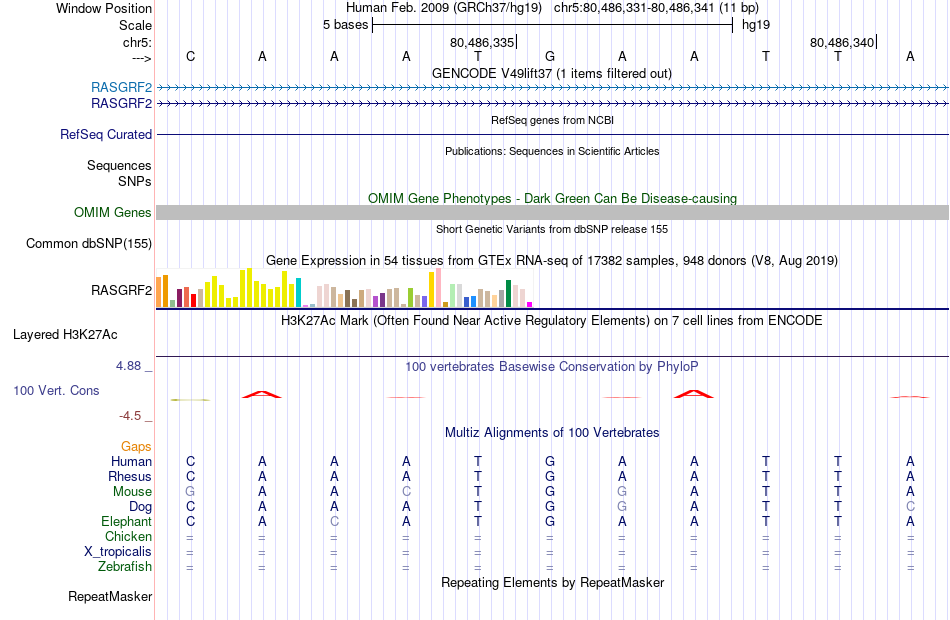
Task: Click the chr5: ruler label
Action: tap(138, 42)
